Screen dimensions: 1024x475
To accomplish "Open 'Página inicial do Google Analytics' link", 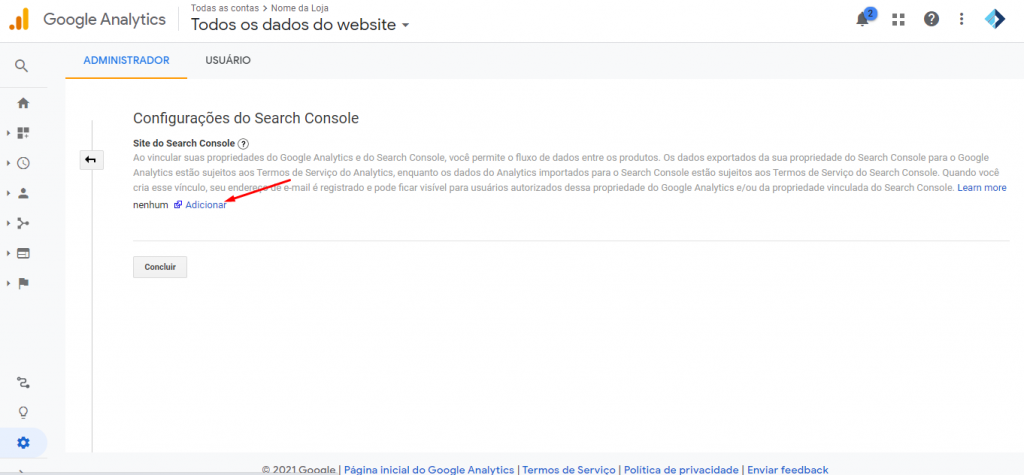I will click(x=429, y=469).
